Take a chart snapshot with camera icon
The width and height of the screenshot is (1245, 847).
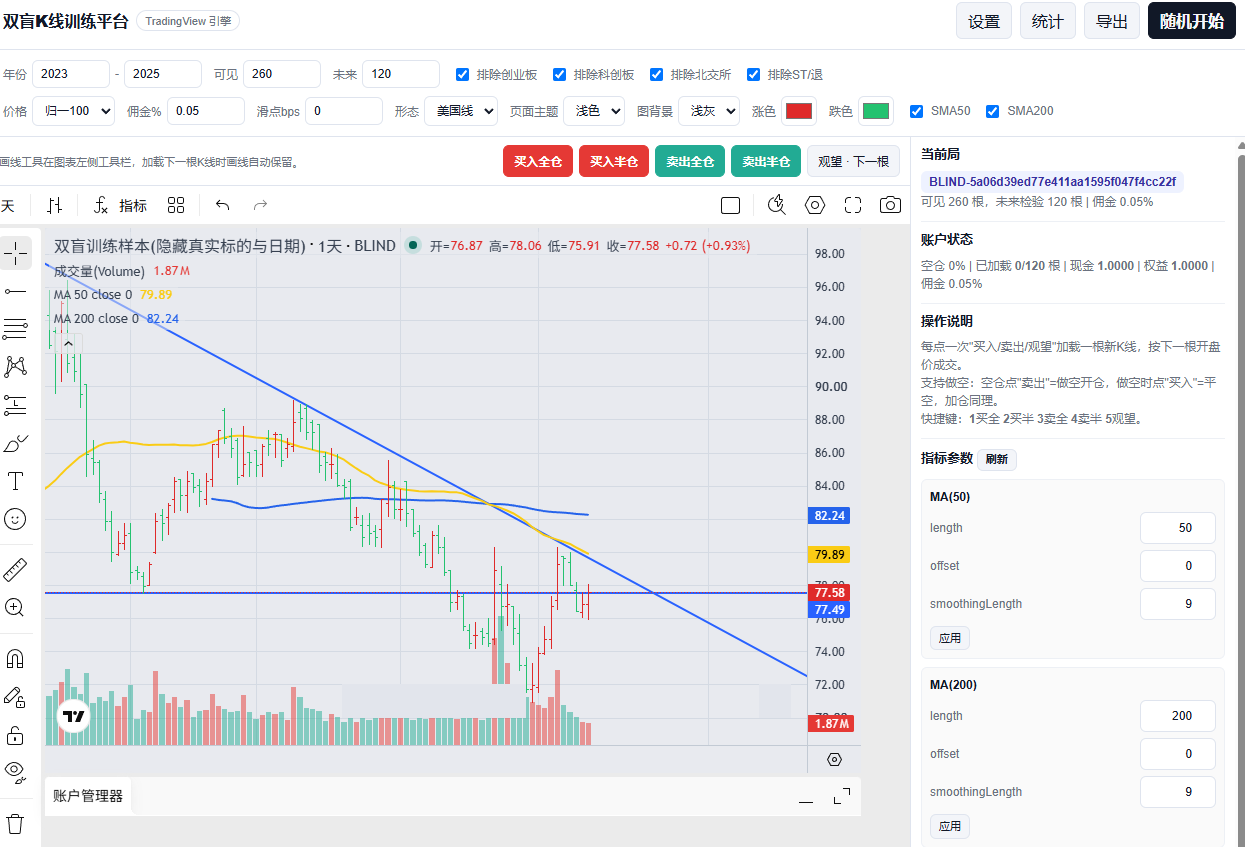(890, 205)
